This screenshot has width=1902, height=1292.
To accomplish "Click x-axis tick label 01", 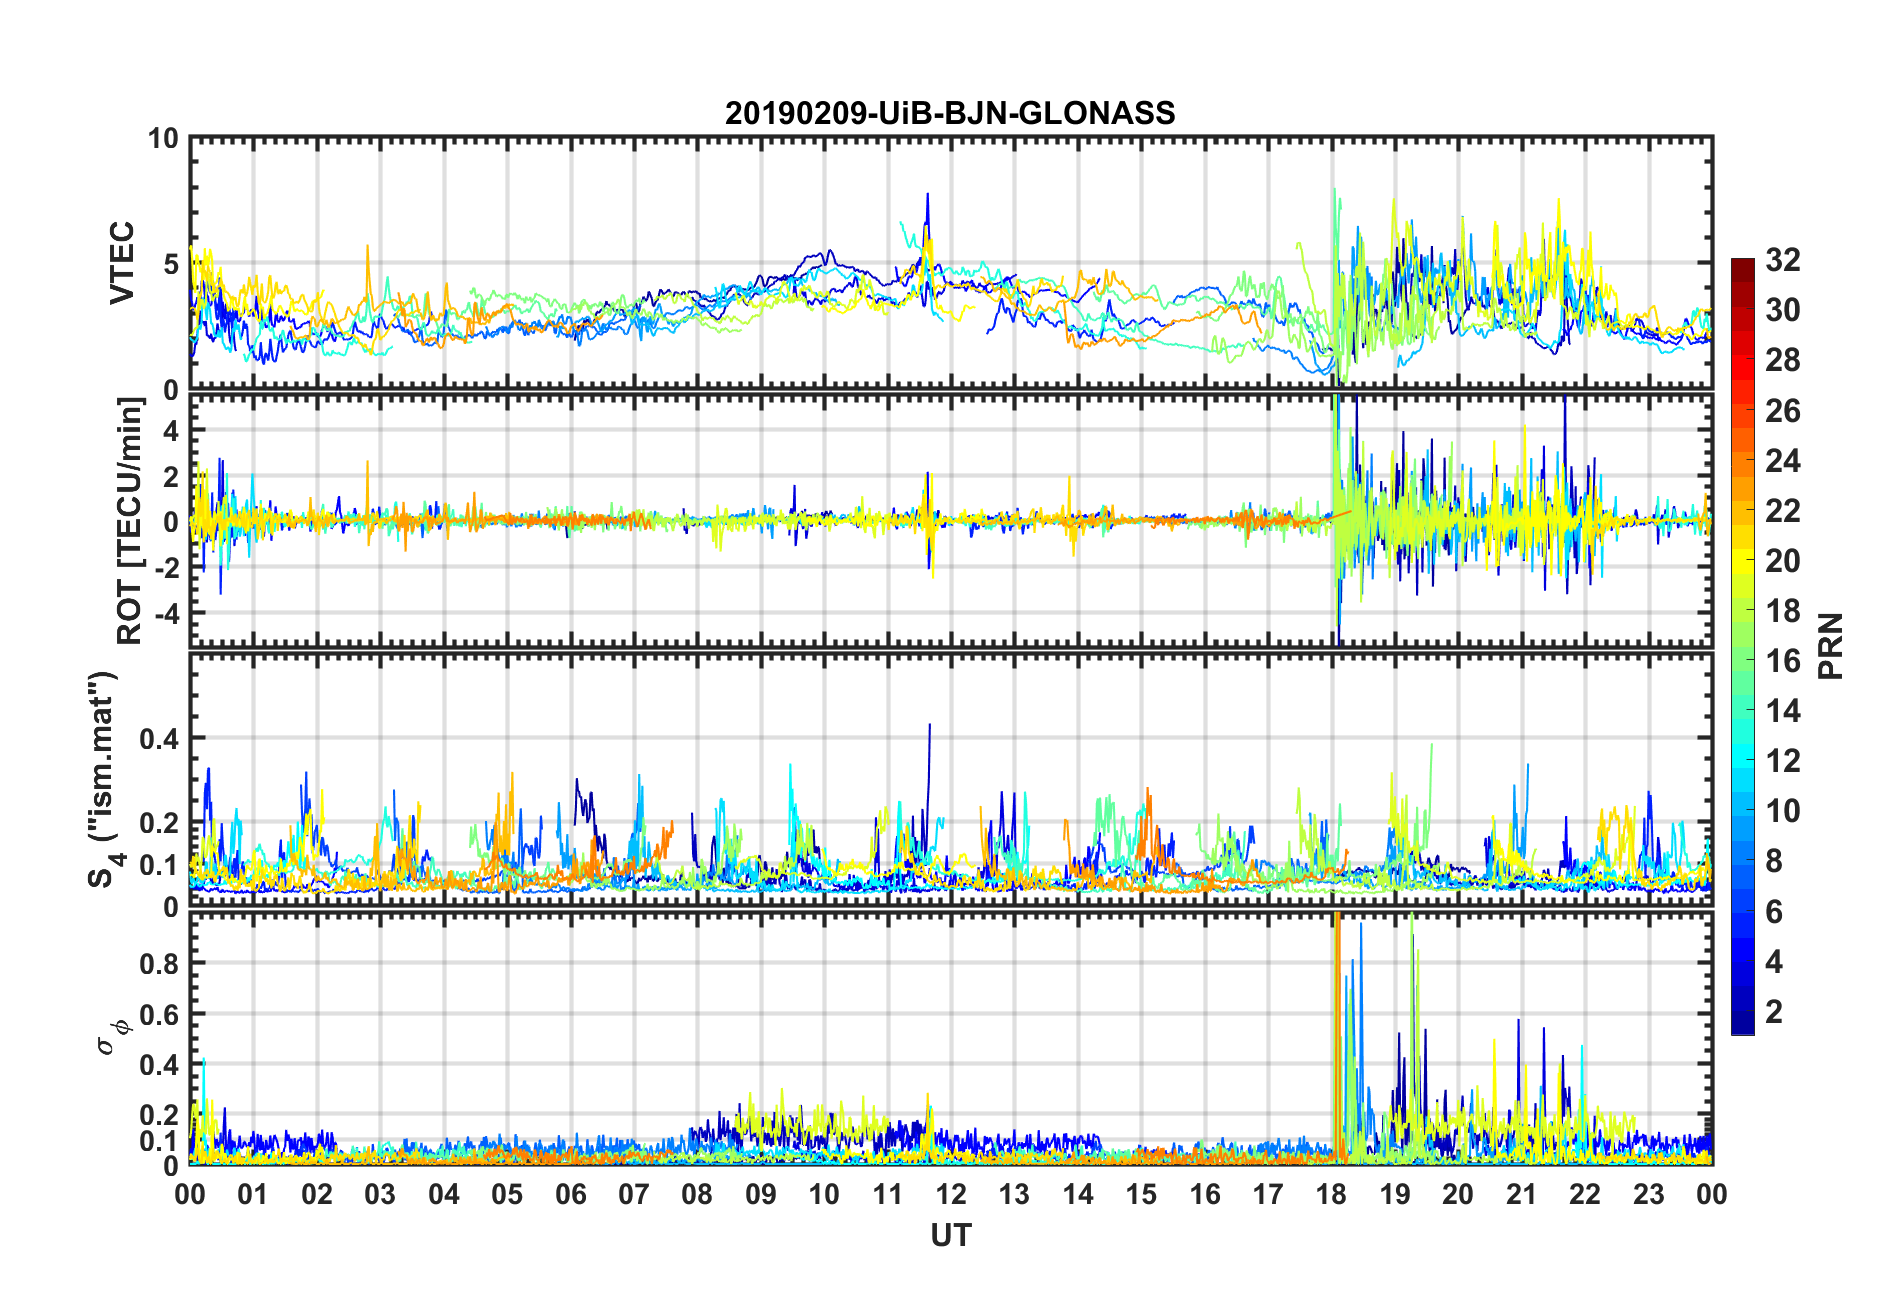I will point(254,1194).
